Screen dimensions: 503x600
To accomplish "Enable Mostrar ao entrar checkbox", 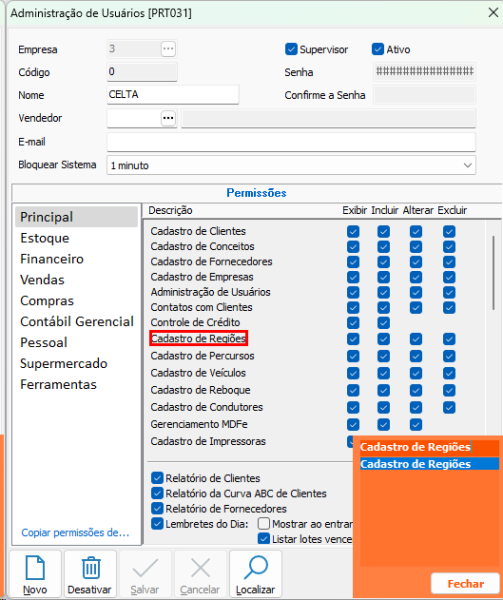I will point(264,523).
